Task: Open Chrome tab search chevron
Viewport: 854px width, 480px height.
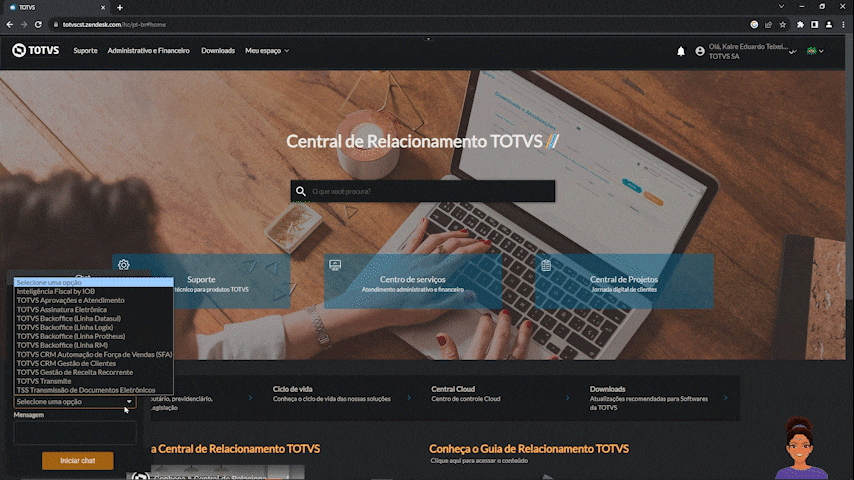Action: pos(782,7)
